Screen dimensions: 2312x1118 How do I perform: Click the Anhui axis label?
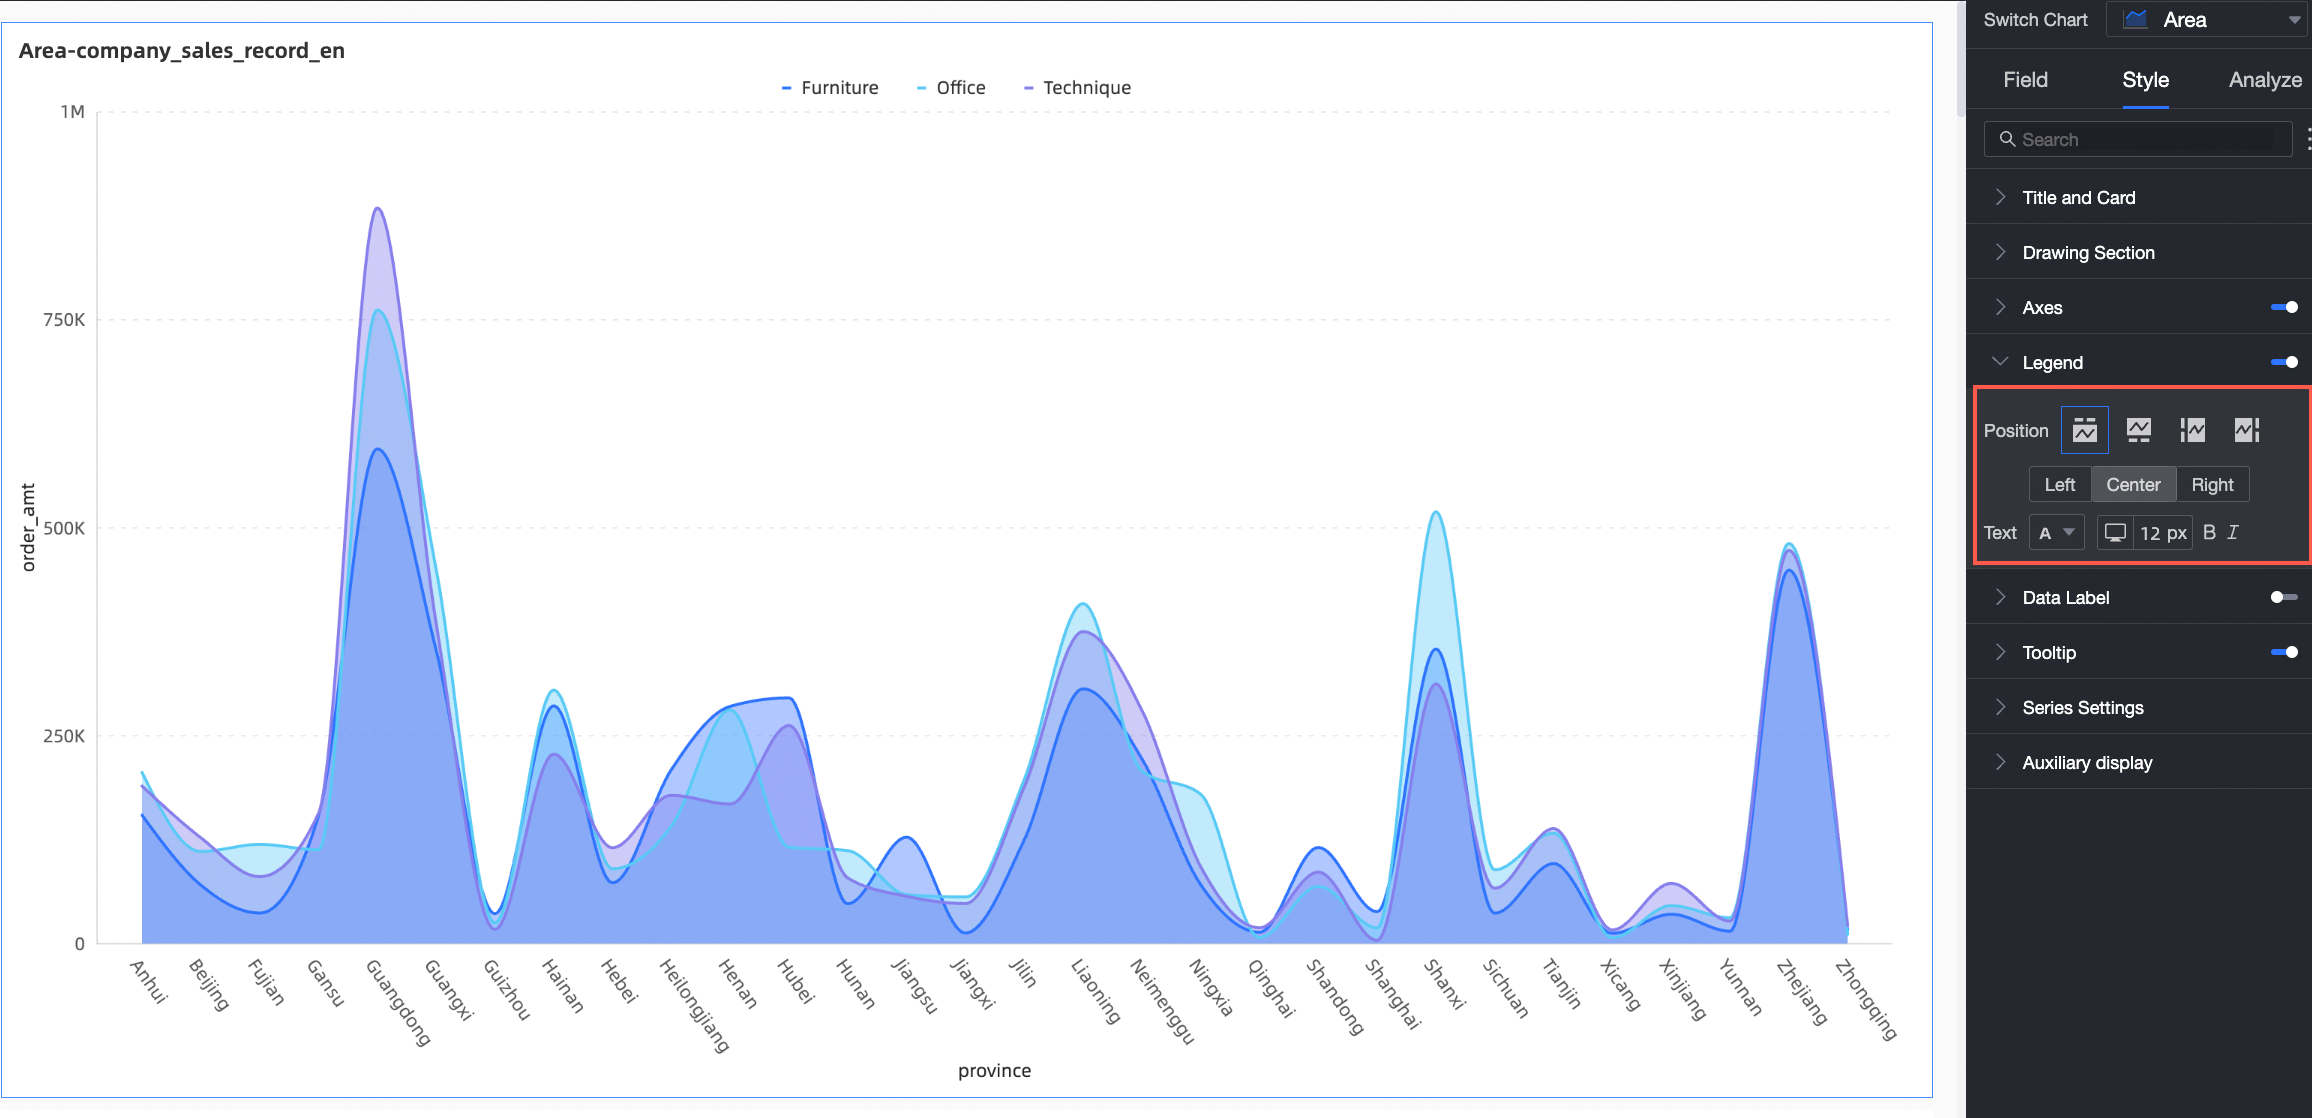[x=149, y=981]
